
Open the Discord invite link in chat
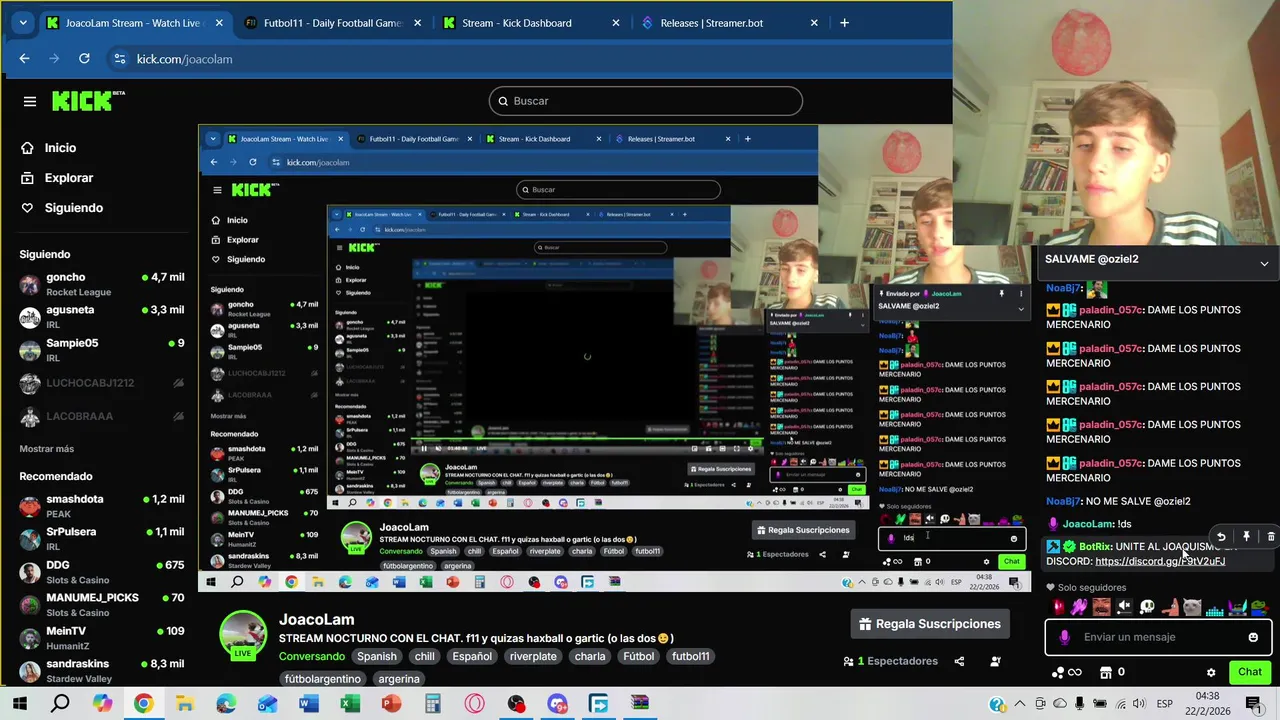pyautogui.click(x=1160, y=562)
